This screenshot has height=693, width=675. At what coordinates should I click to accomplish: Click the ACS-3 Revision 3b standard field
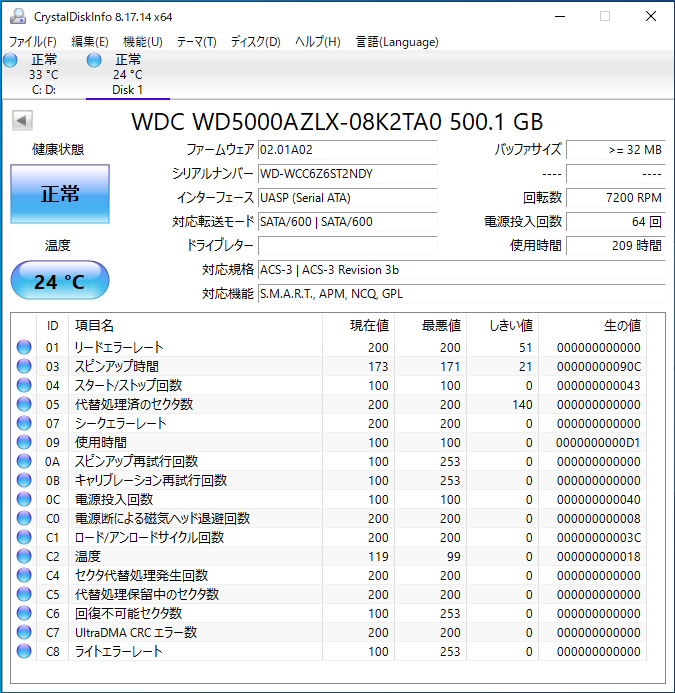461,270
